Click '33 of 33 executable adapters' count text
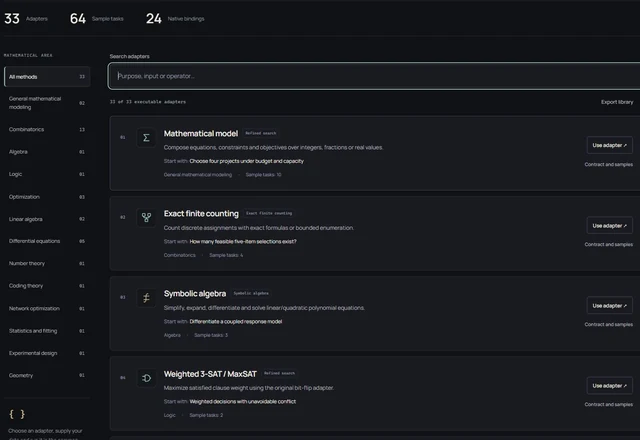The image size is (640, 440). [x=148, y=102]
